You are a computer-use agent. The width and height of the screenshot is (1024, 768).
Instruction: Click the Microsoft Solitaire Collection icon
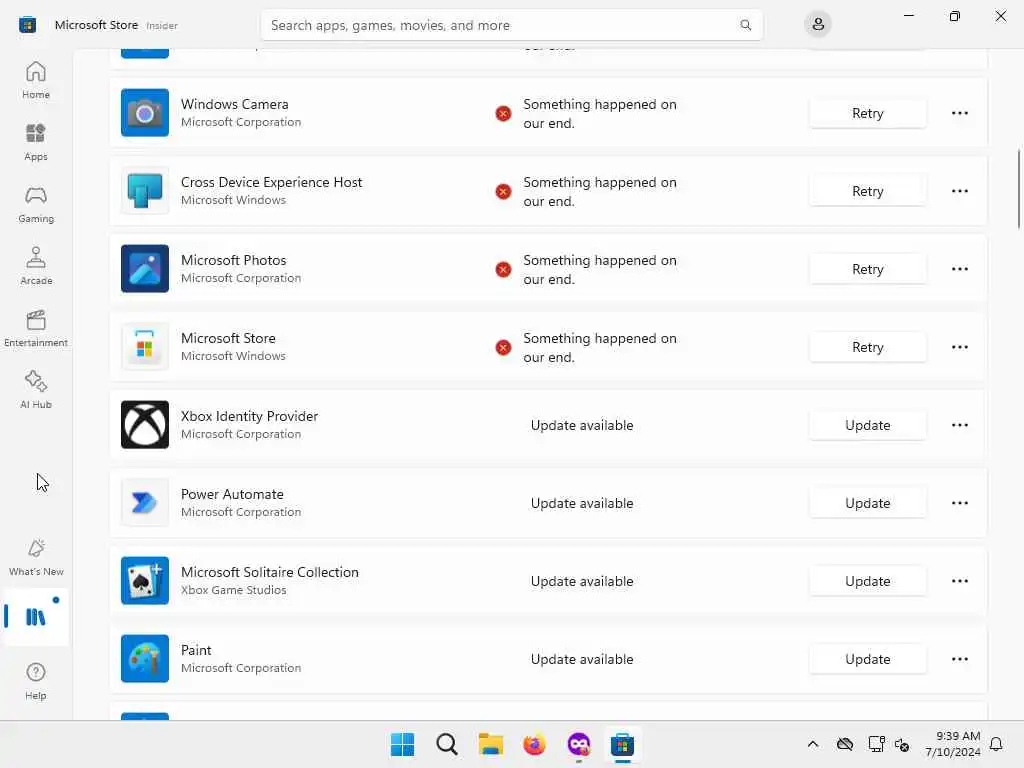tap(145, 581)
